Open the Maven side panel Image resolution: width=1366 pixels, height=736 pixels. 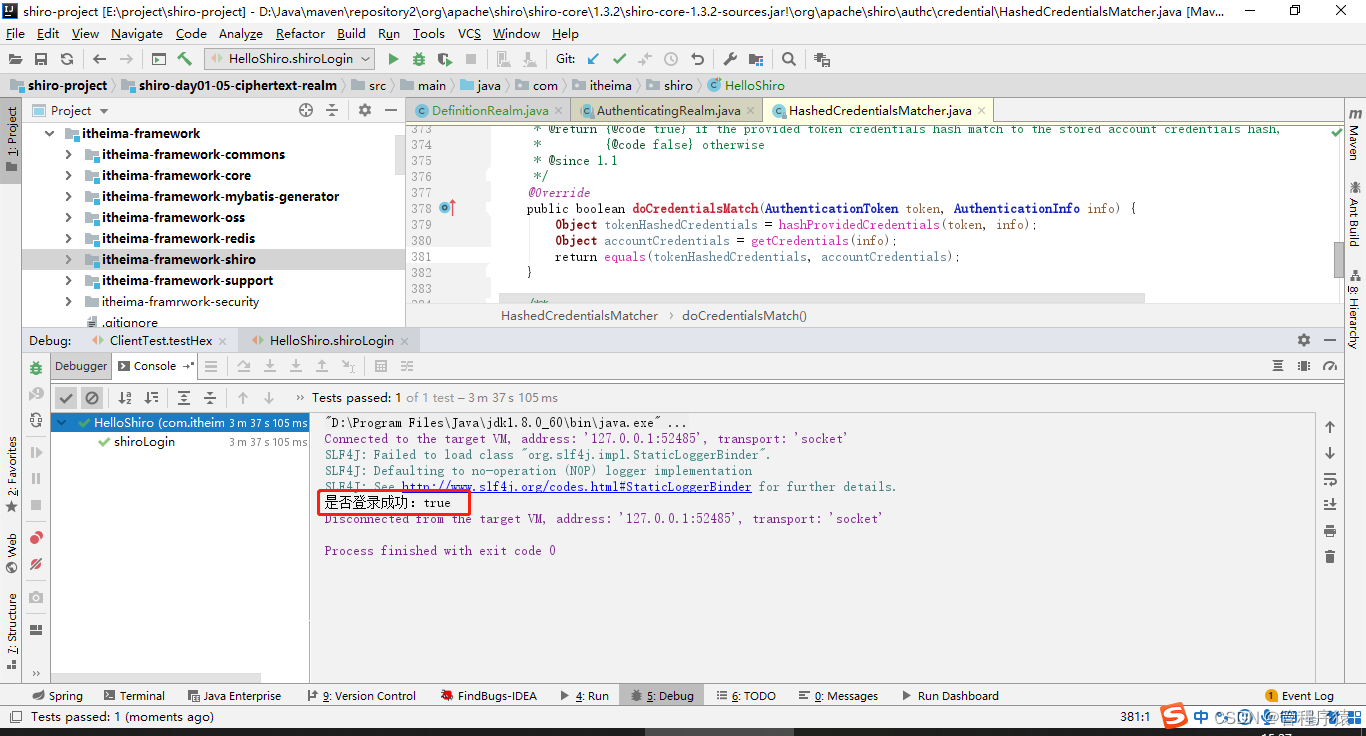pyautogui.click(x=1354, y=134)
